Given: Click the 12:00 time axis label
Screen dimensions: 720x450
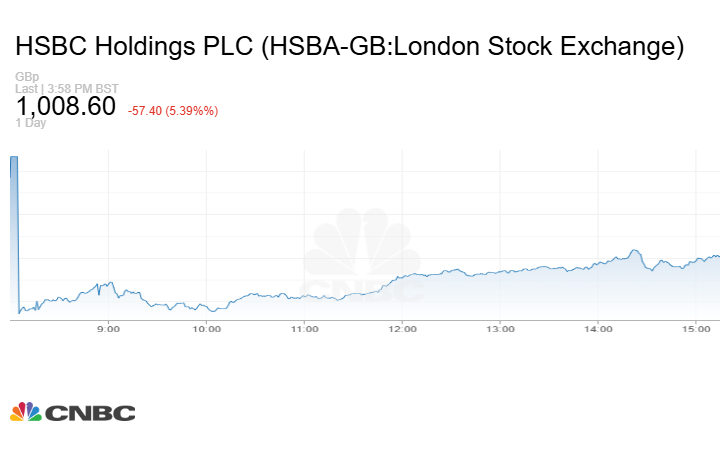Looking at the screenshot, I should 402,328.
